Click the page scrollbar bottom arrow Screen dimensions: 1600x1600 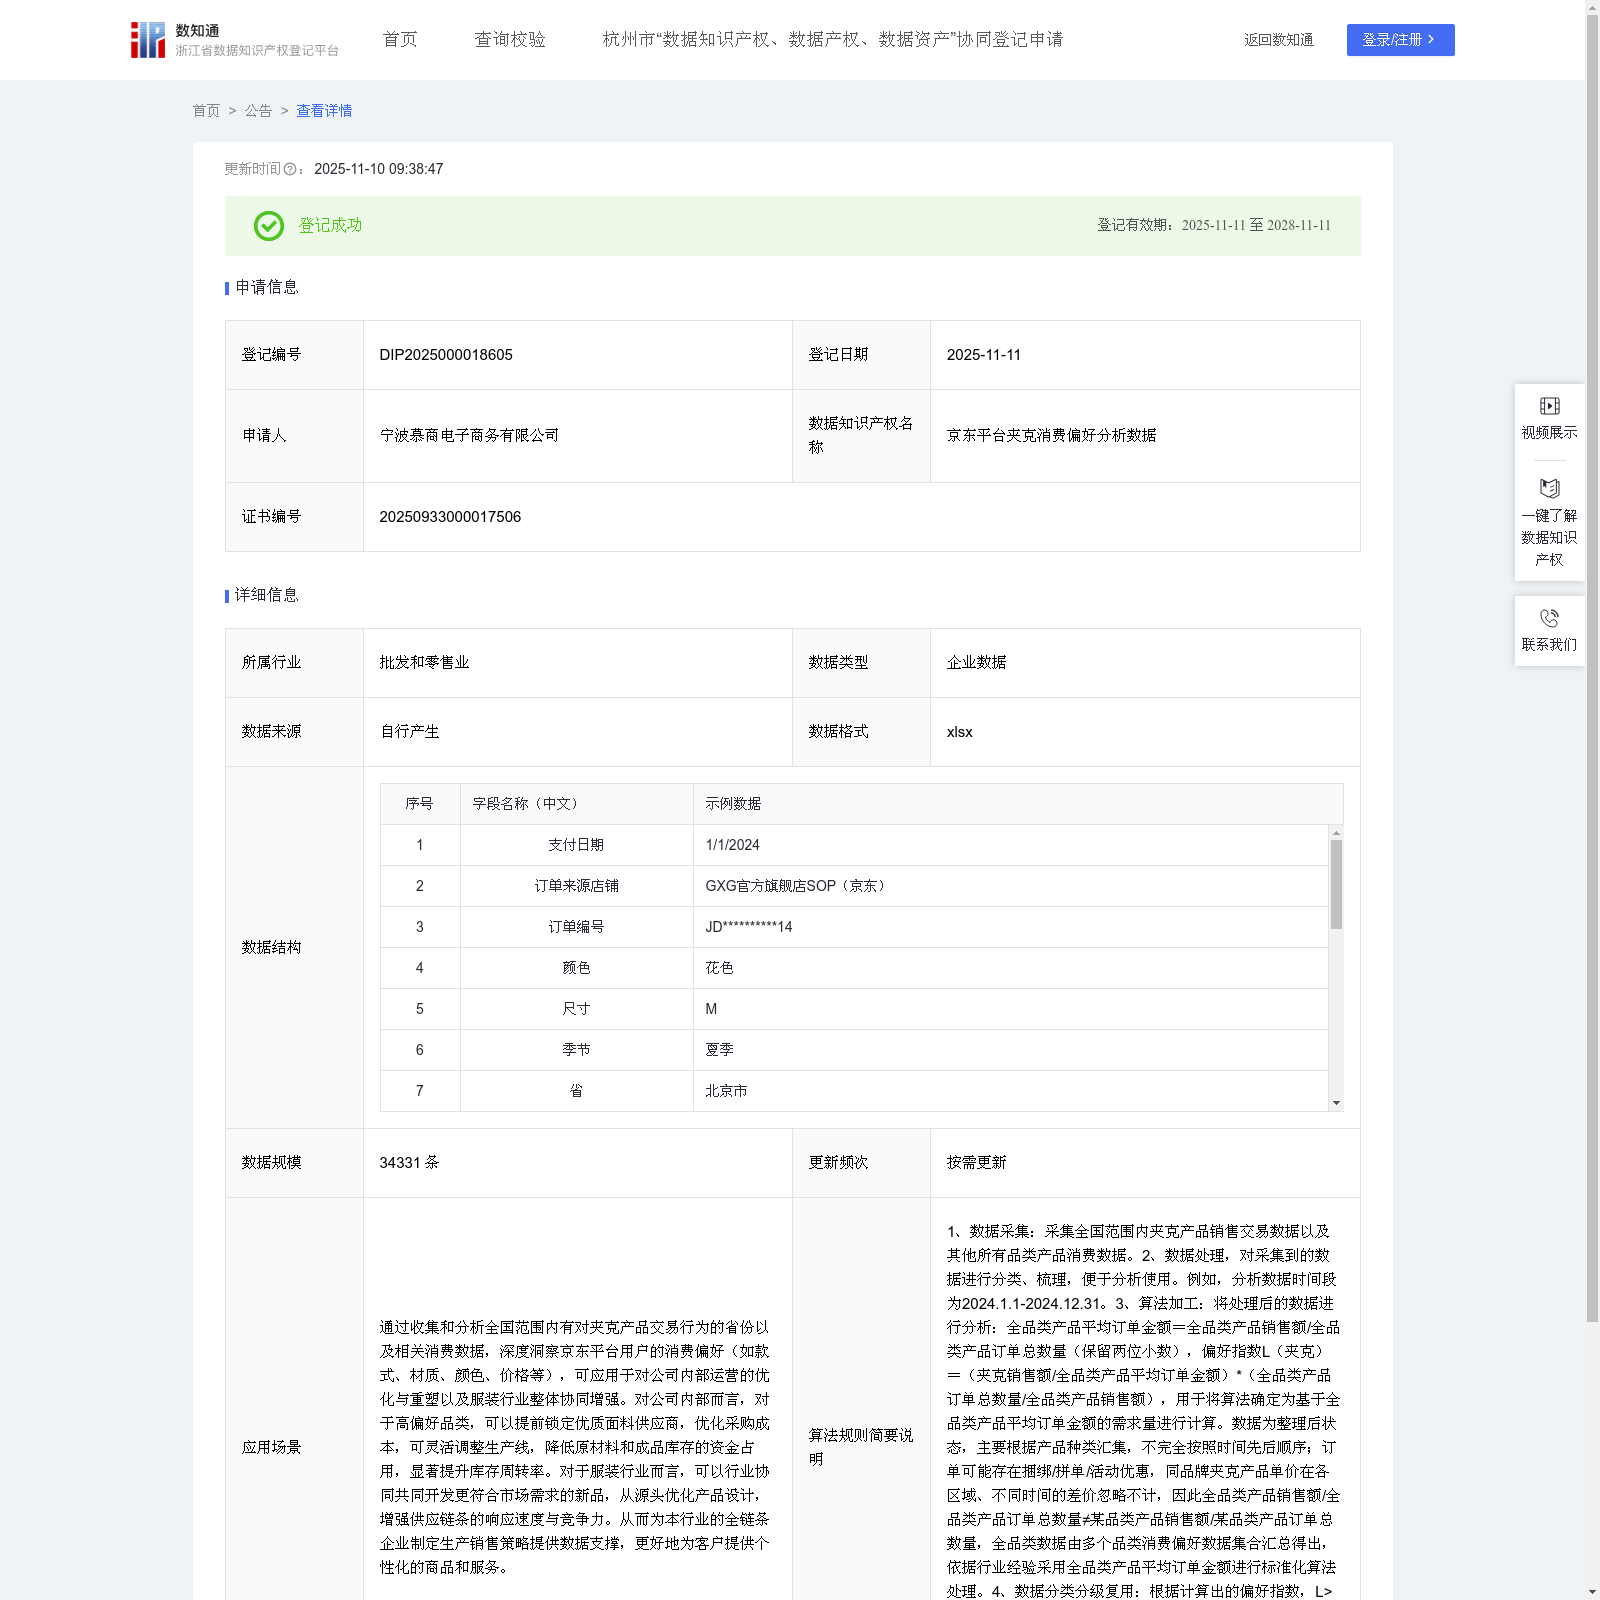[1592, 1592]
